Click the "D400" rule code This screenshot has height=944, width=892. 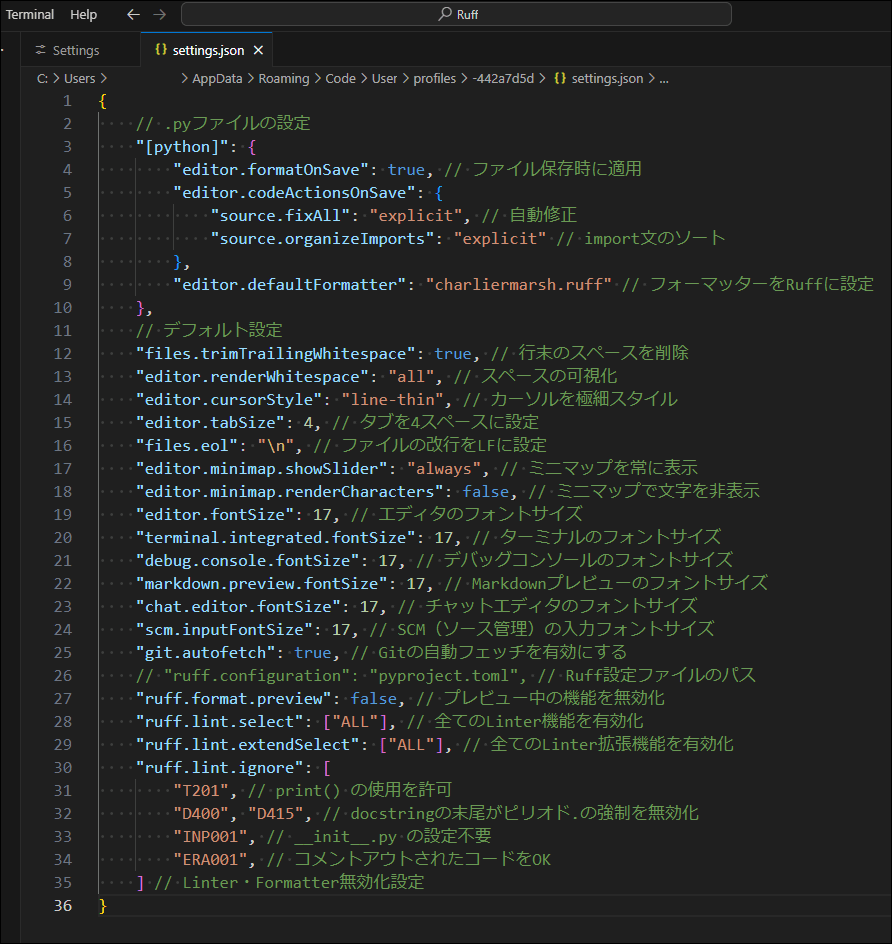(201, 814)
